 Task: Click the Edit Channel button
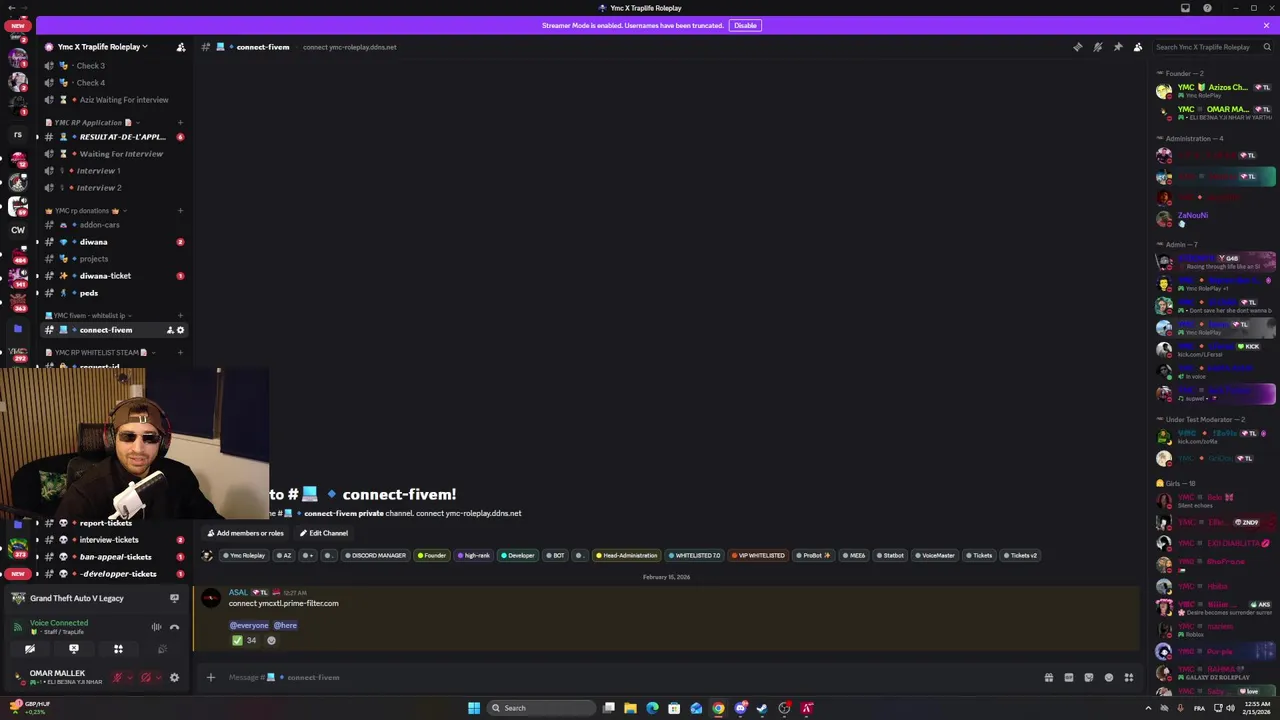point(324,533)
